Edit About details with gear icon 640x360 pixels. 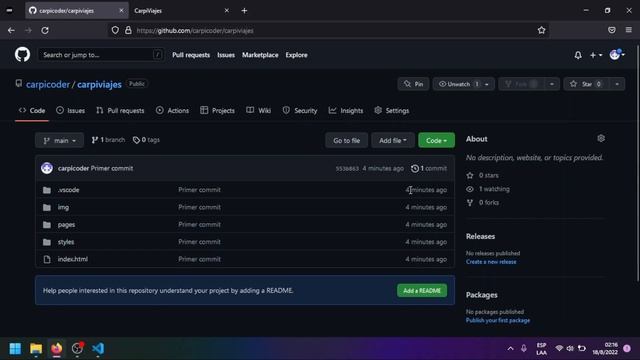click(x=601, y=139)
